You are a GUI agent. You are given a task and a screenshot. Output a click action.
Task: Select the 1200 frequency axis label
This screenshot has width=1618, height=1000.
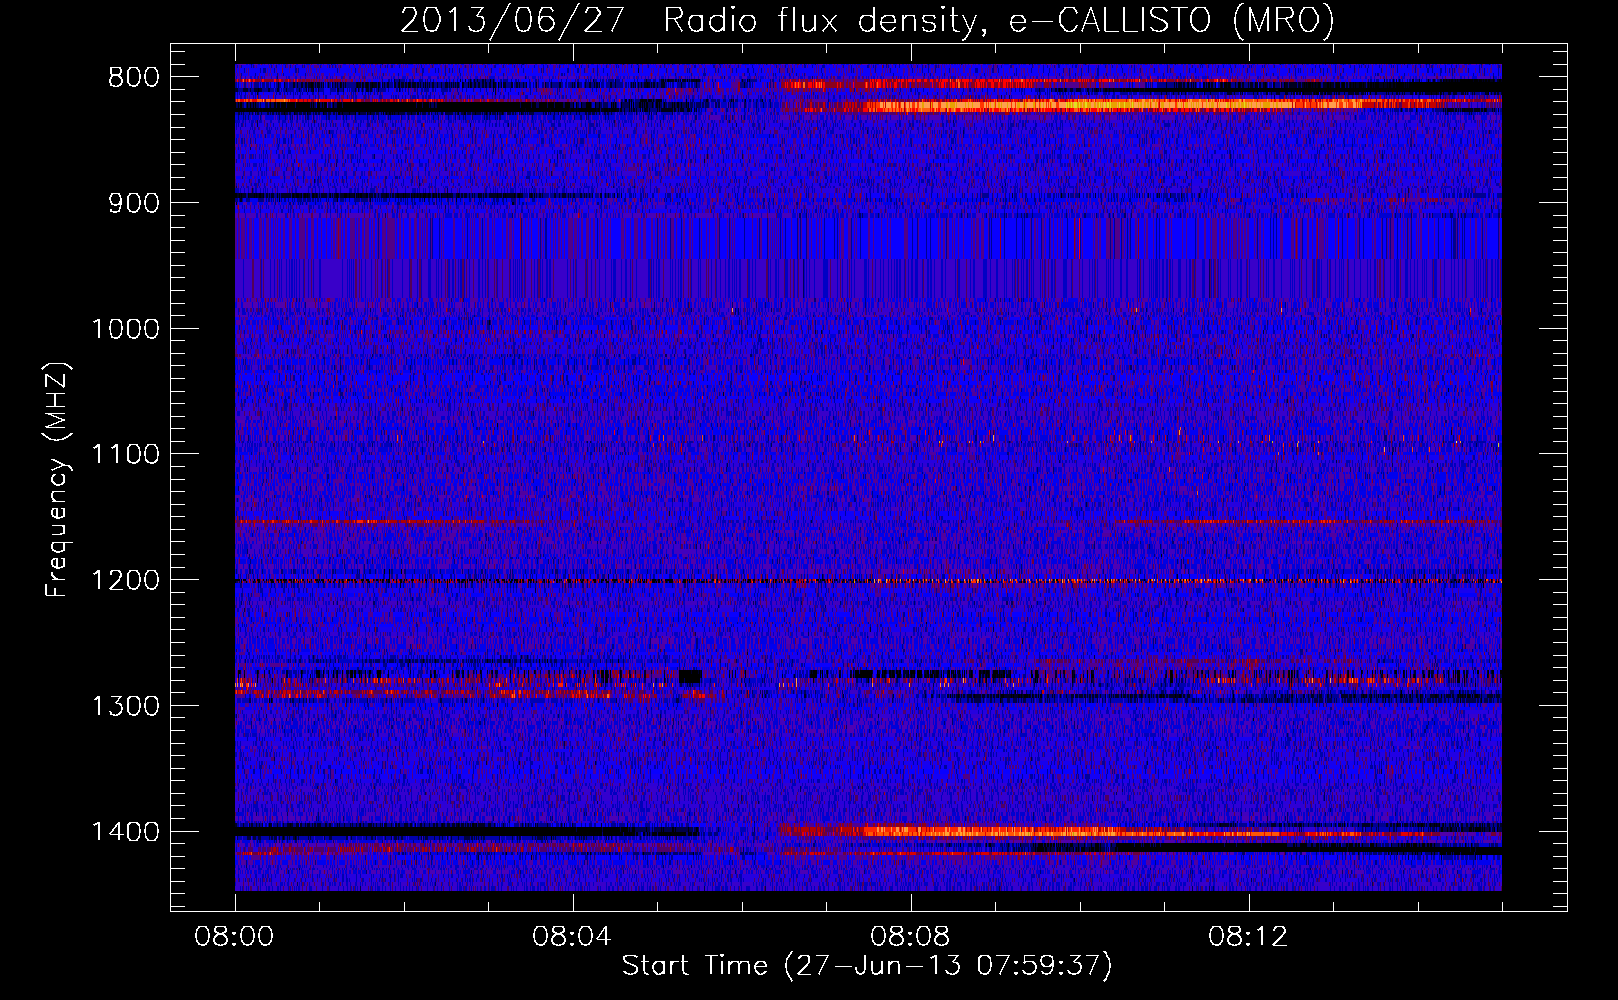point(125,581)
